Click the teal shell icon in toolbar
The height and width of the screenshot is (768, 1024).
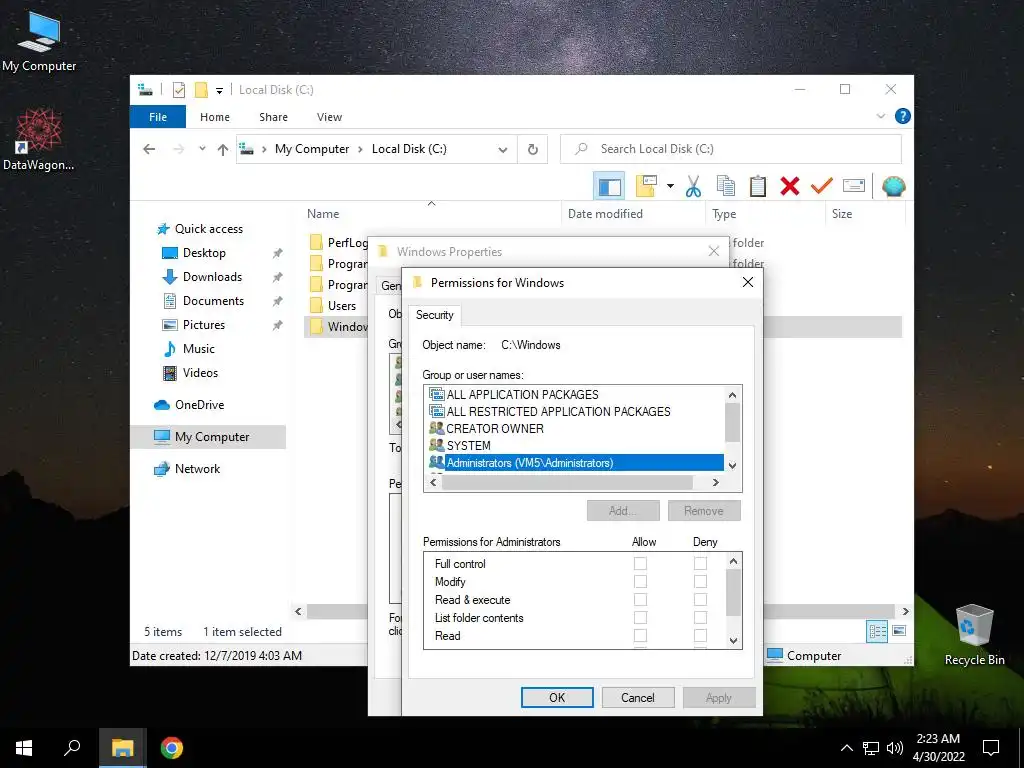click(x=893, y=187)
